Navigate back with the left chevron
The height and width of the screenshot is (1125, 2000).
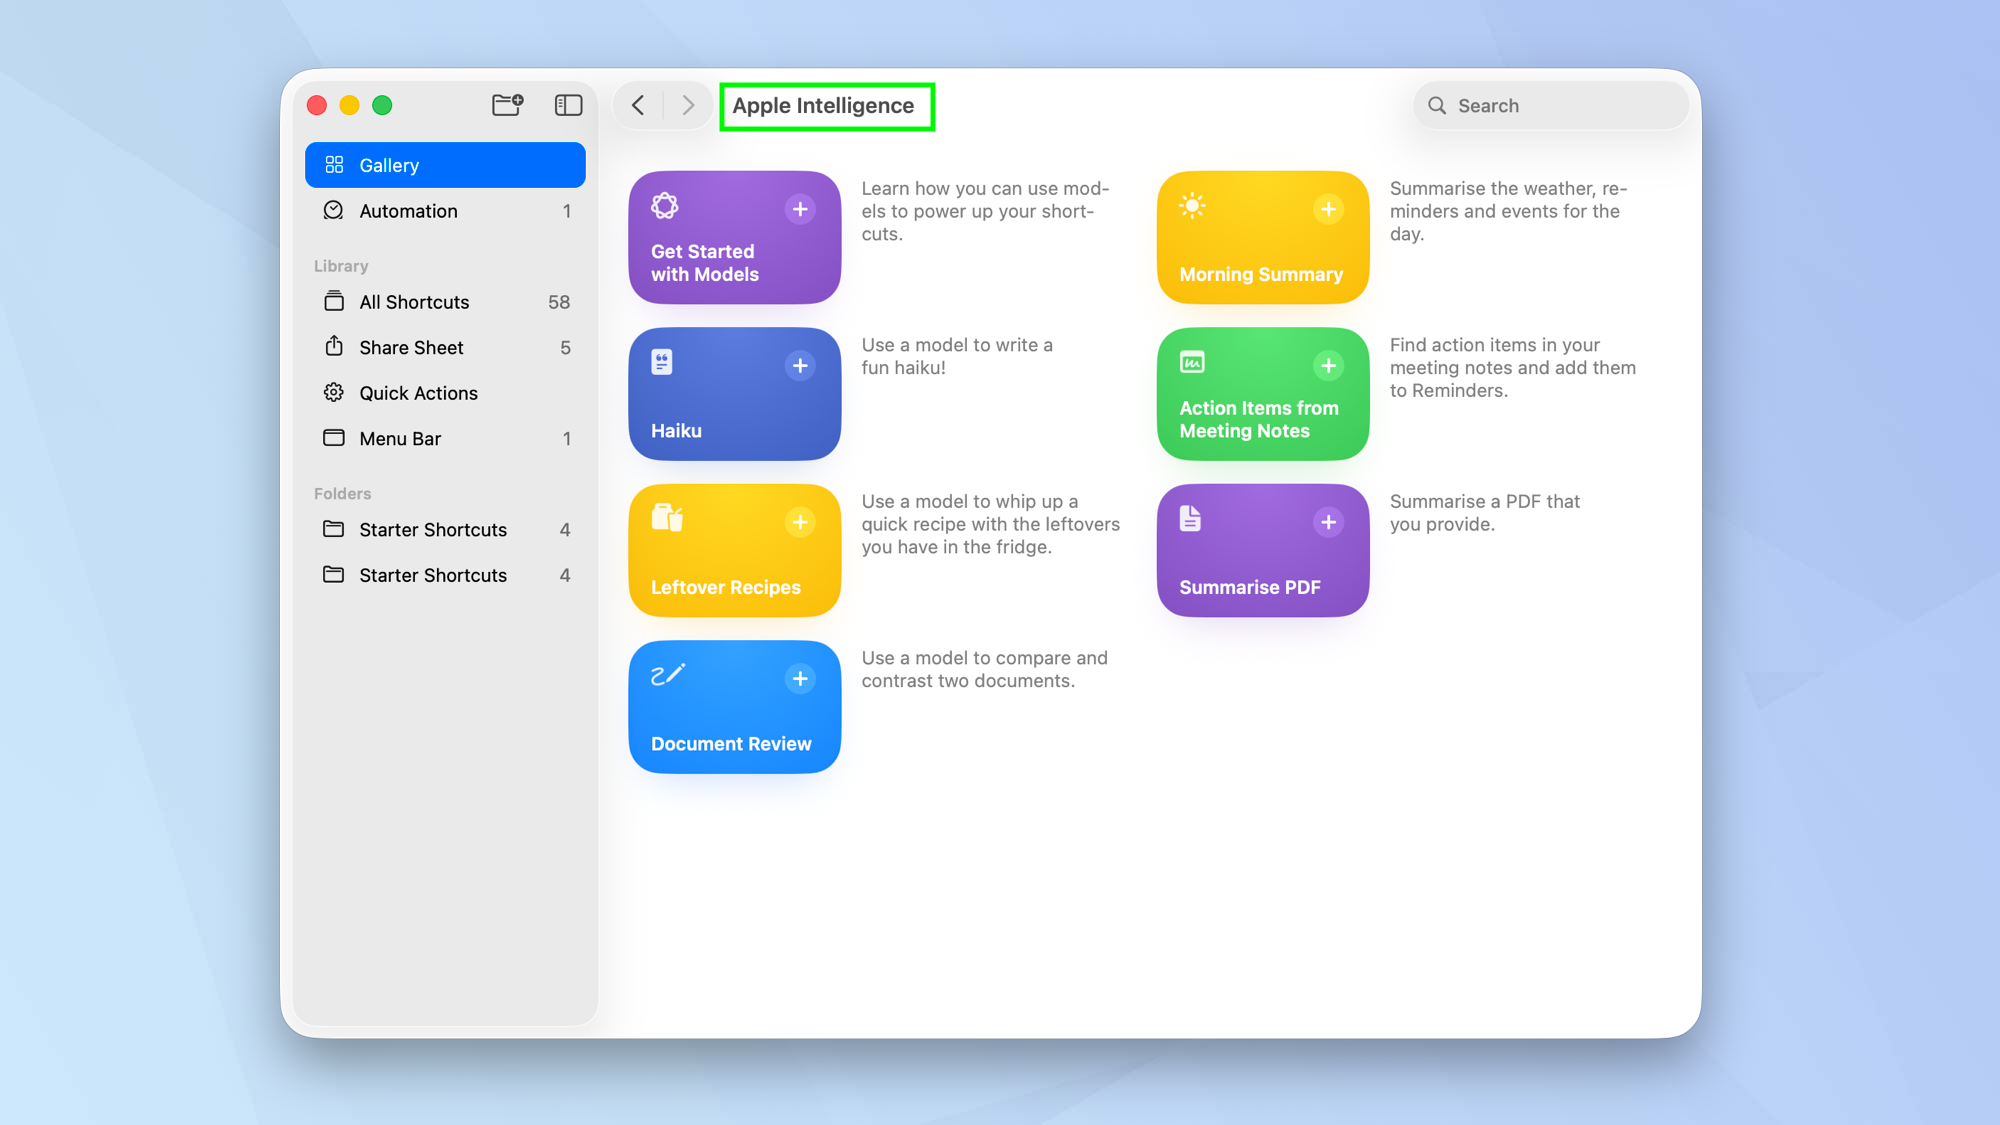pyautogui.click(x=638, y=105)
